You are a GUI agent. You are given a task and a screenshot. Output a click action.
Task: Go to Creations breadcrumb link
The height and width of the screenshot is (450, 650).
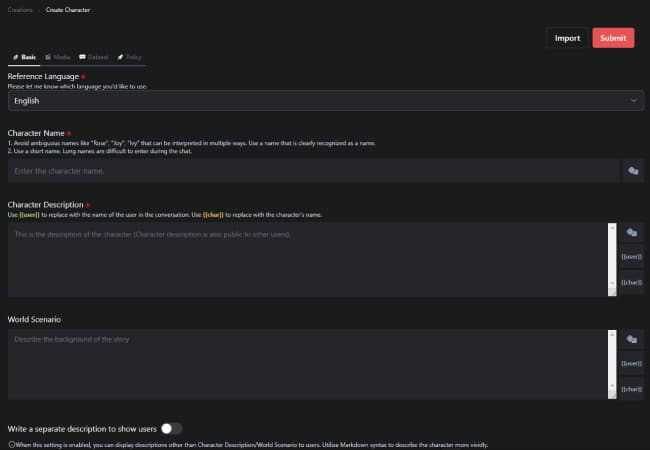pos(21,9)
